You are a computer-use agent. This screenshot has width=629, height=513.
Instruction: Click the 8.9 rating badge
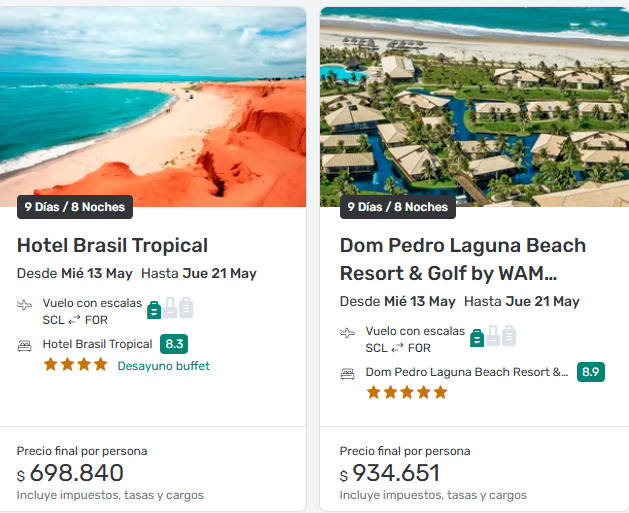(x=590, y=372)
